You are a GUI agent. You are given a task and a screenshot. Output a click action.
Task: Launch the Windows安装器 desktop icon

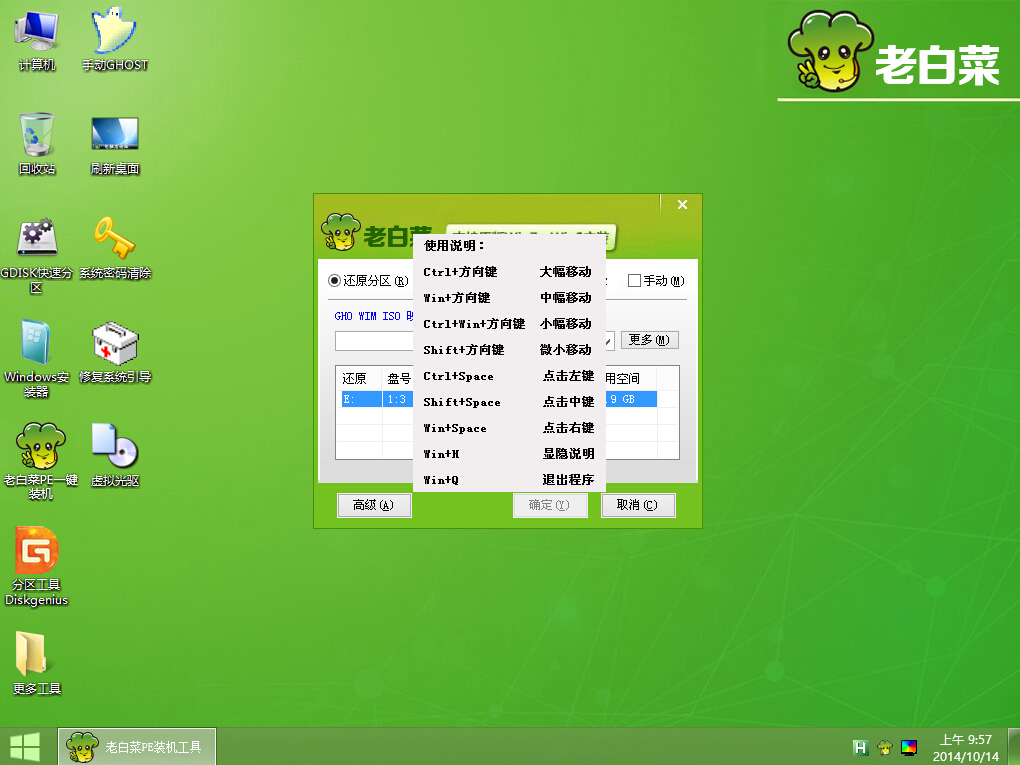click(x=37, y=344)
